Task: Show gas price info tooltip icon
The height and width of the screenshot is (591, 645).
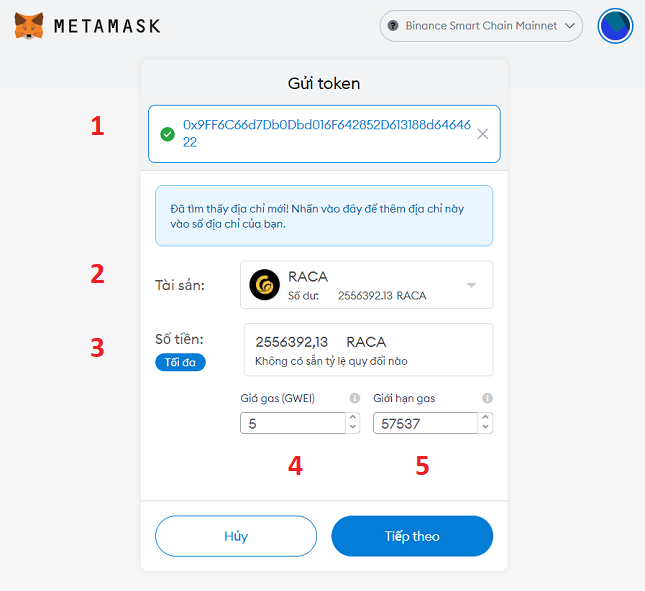Action: coord(354,398)
